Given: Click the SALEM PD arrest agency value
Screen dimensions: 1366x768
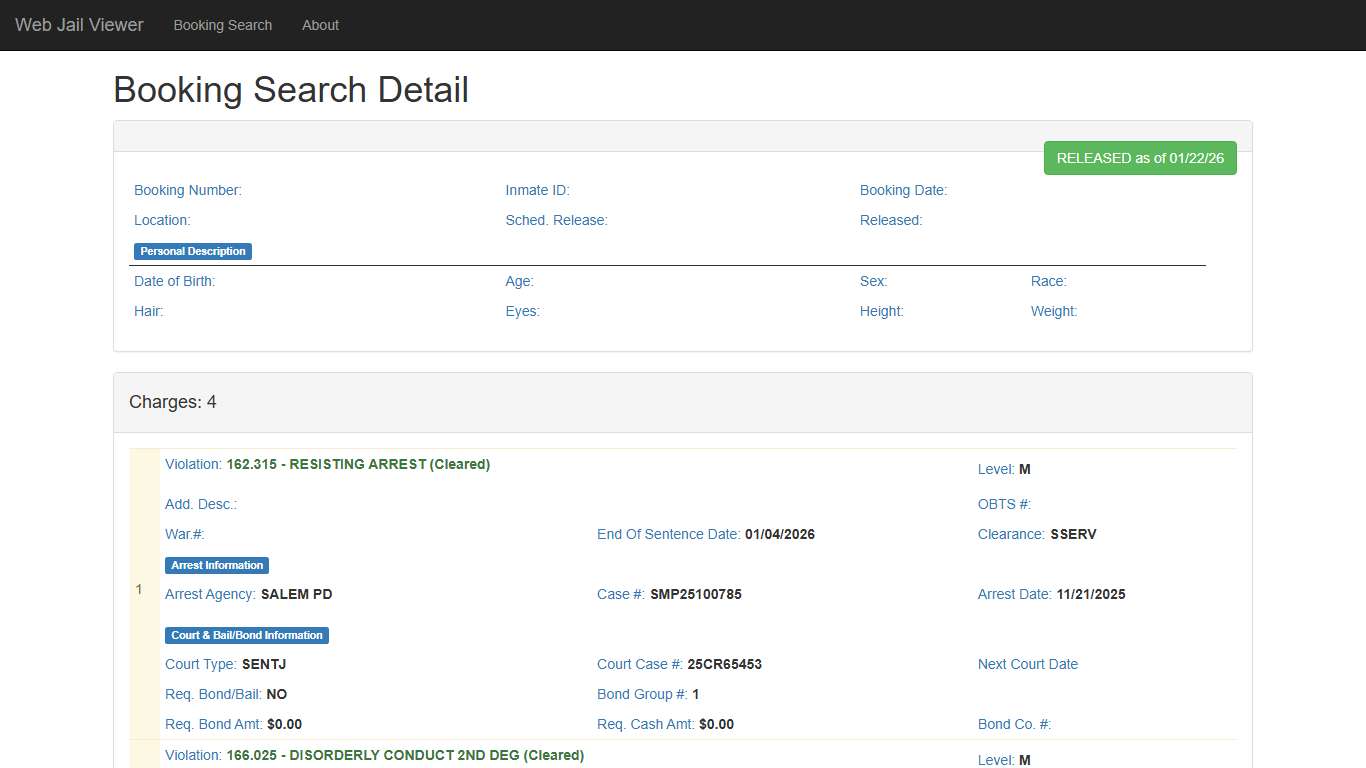Looking at the screenshot, I should (x=296, y=594).
